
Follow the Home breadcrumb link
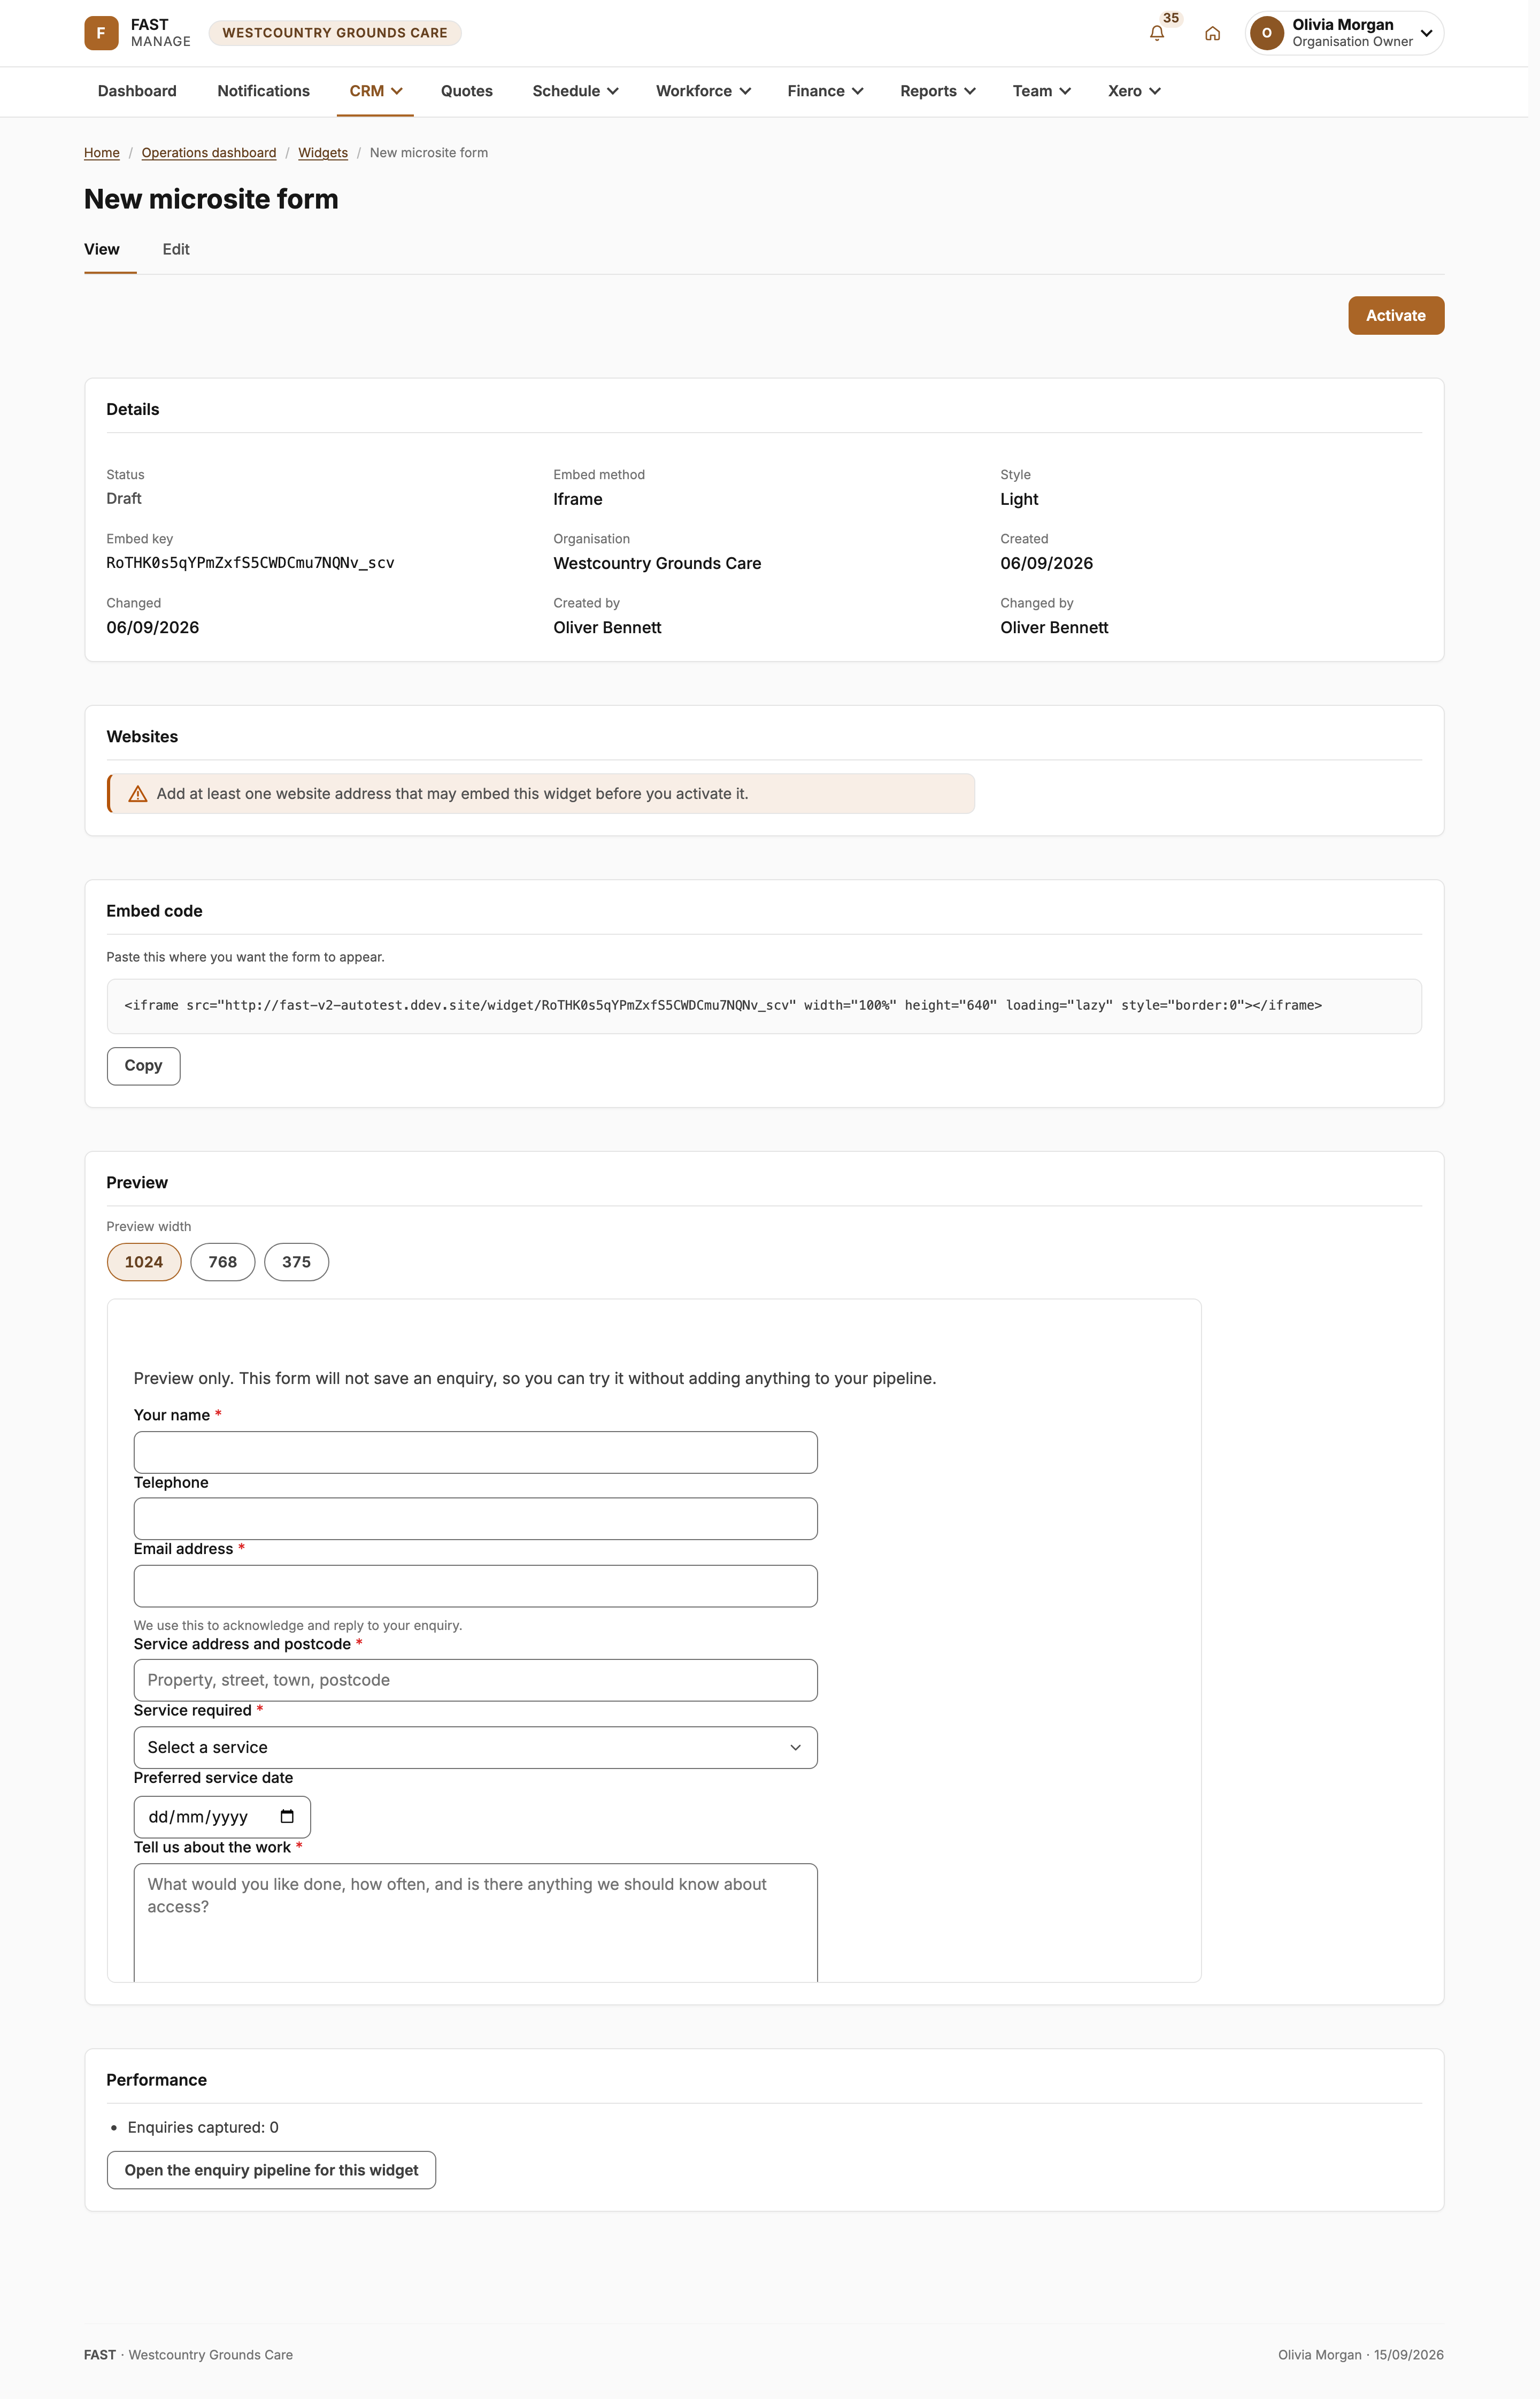[x=102, y=153]
